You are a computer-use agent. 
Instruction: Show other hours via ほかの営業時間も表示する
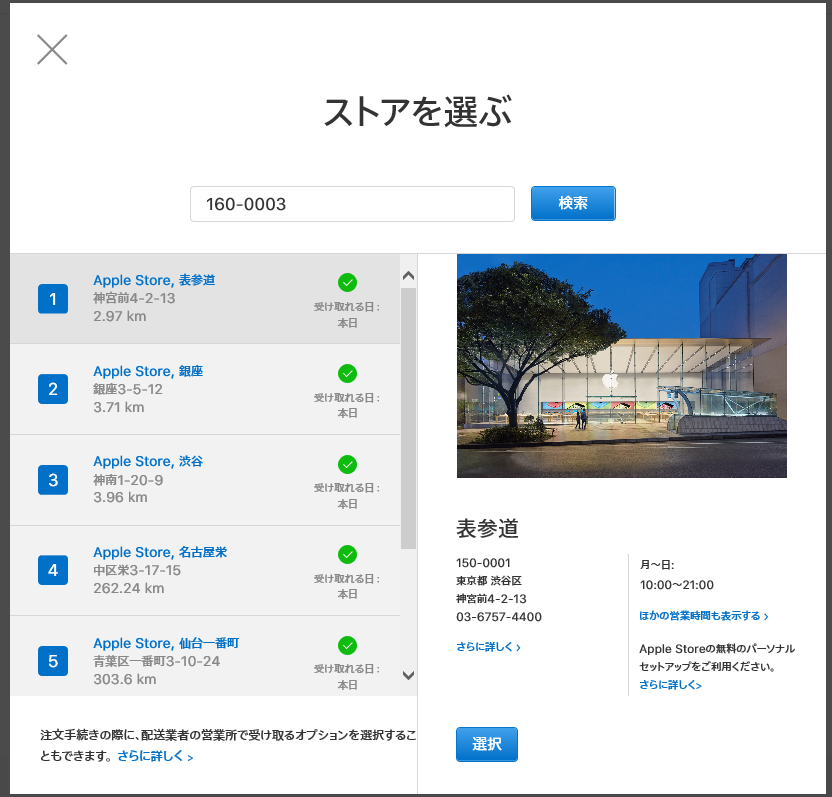point(704,616)
